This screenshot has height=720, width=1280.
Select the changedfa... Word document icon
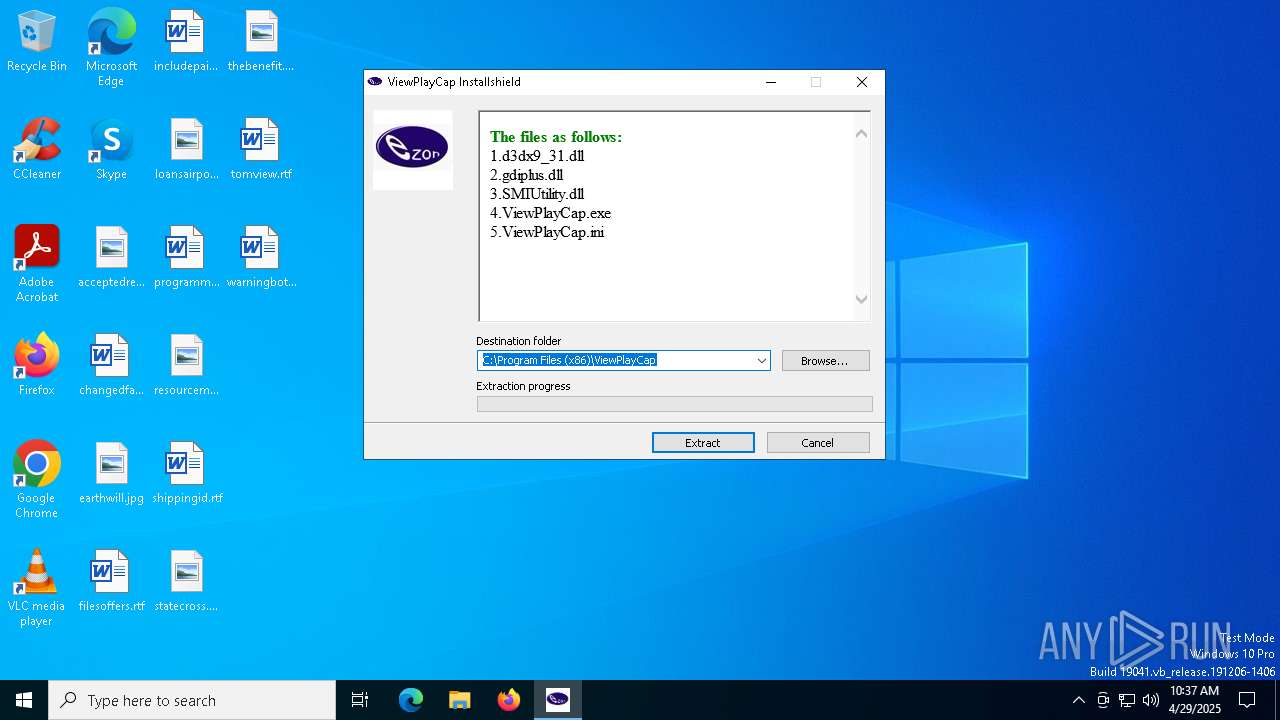point(111,366)
